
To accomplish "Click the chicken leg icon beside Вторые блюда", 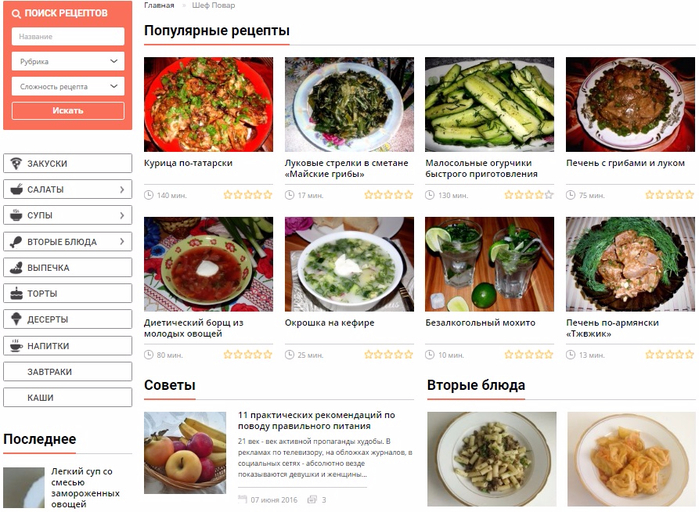I will 16,242.
